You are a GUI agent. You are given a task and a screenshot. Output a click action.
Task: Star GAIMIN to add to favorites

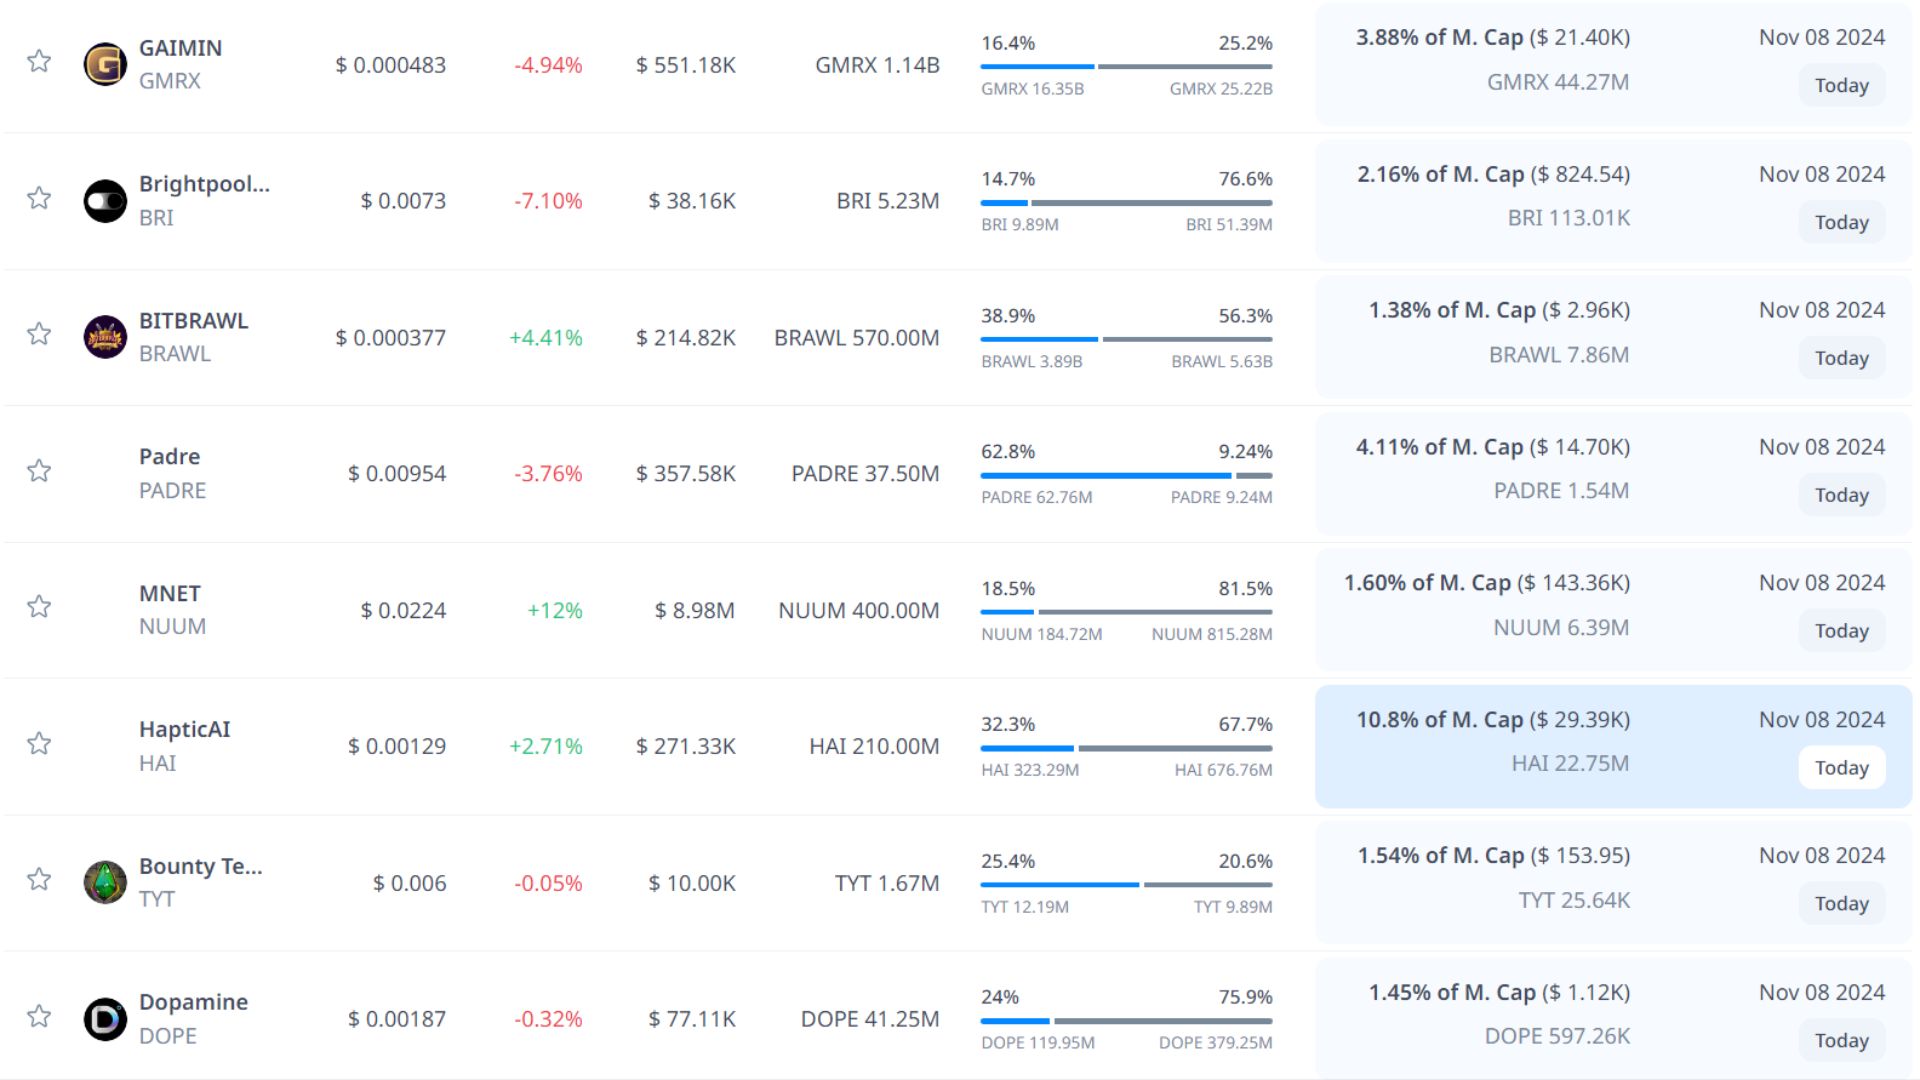(39, 62)
